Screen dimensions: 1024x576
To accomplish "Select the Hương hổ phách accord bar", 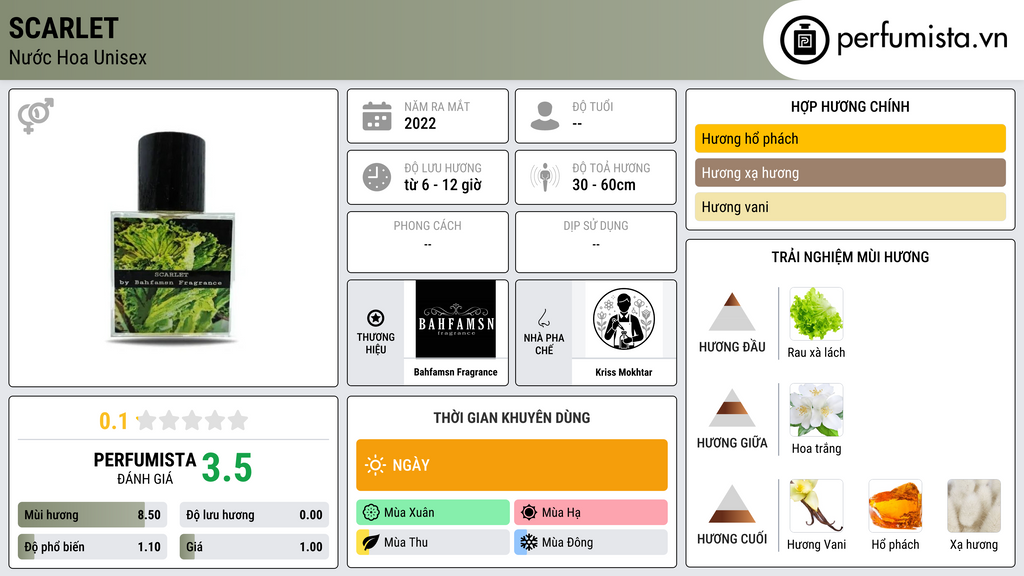I will 850,138.
